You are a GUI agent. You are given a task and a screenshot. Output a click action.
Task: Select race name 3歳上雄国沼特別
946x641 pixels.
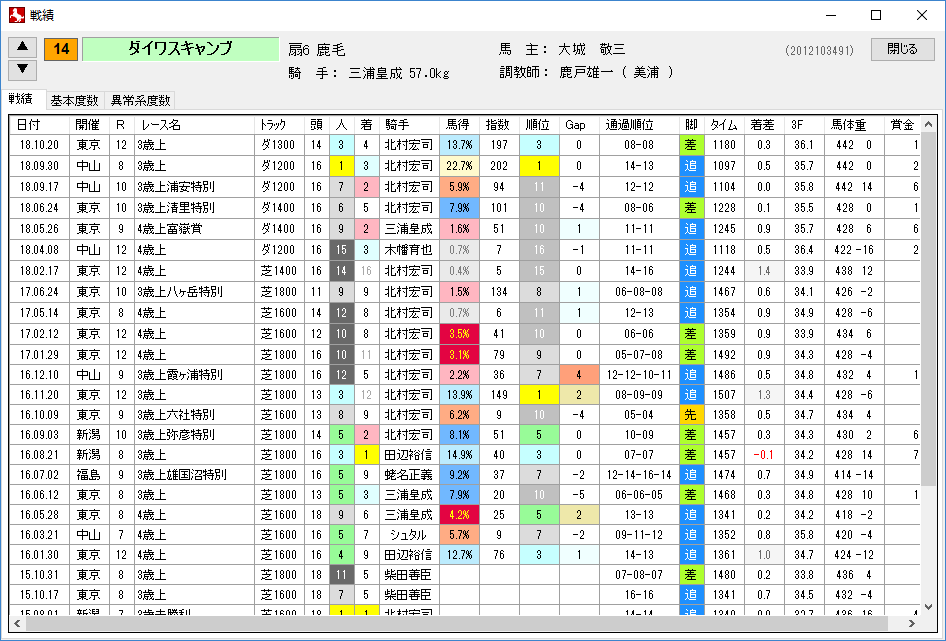click(182, 475)
